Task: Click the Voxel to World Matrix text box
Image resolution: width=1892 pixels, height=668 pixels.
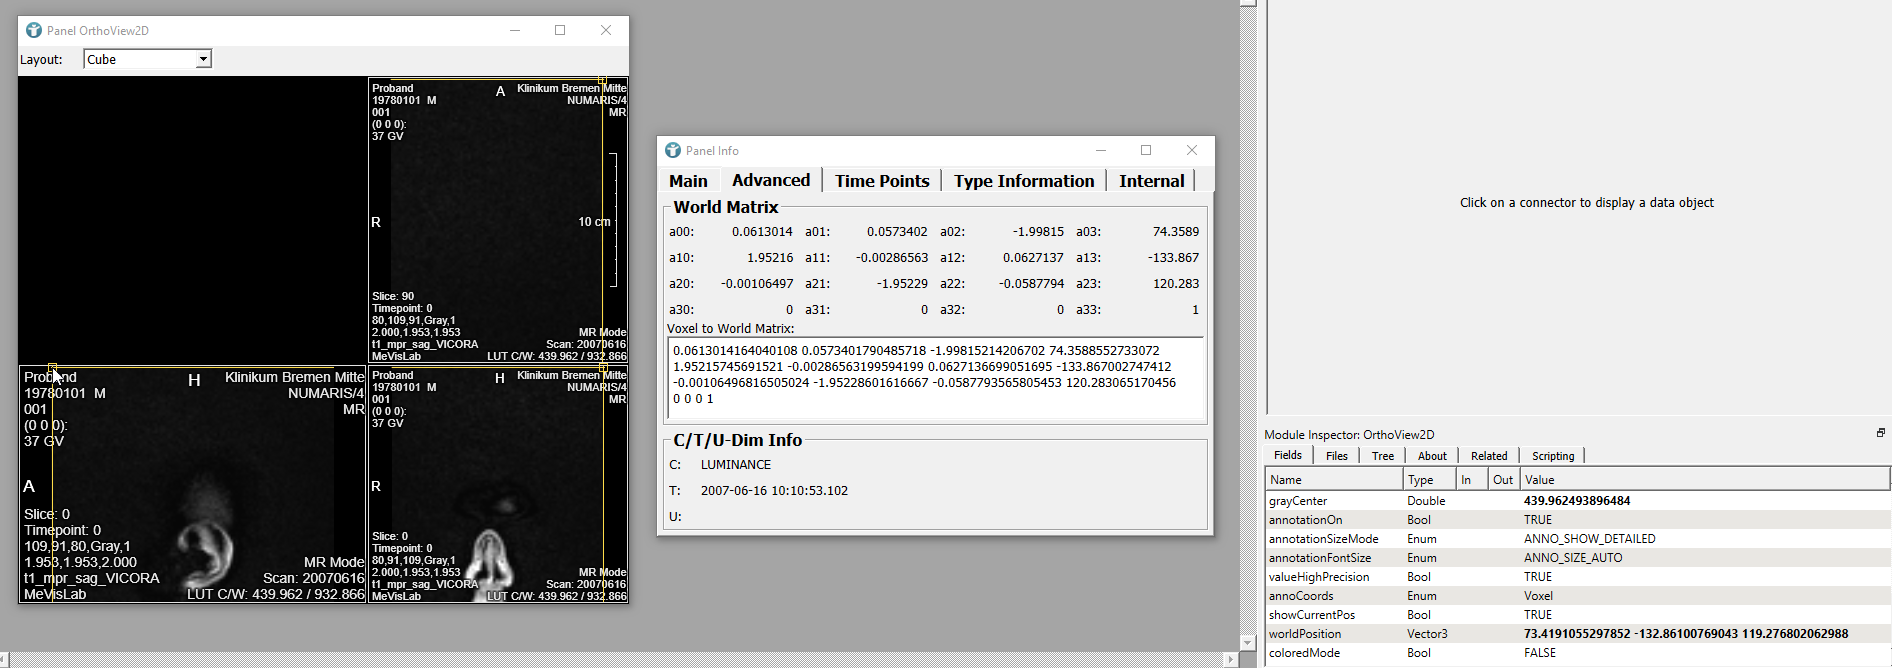Action: [935, 377]
